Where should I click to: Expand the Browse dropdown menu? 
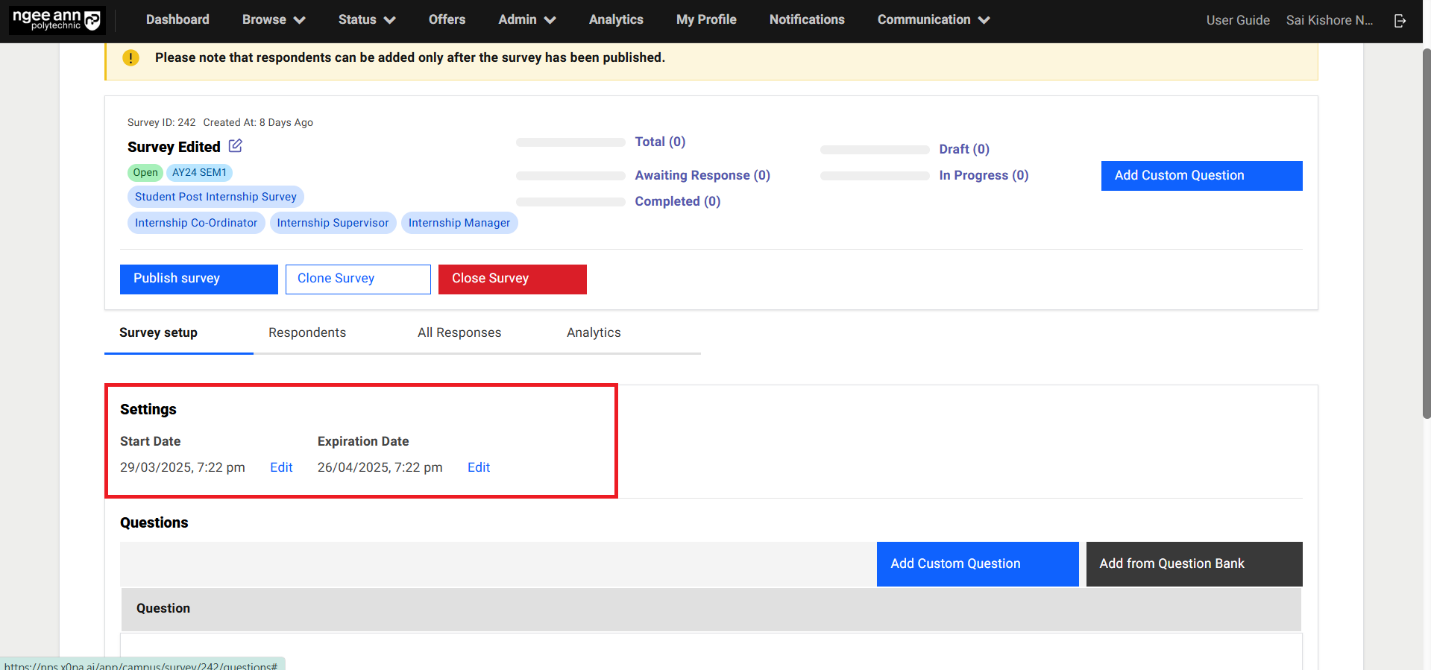click(273, 20)
